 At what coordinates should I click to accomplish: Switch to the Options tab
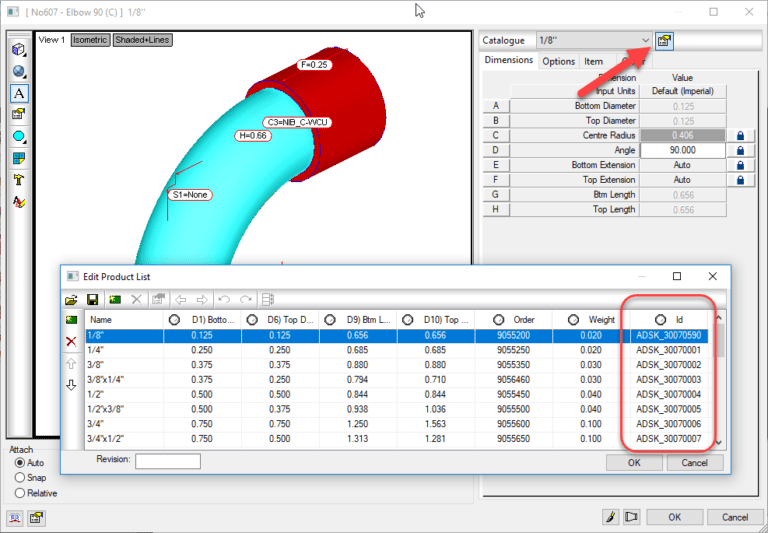558,61
